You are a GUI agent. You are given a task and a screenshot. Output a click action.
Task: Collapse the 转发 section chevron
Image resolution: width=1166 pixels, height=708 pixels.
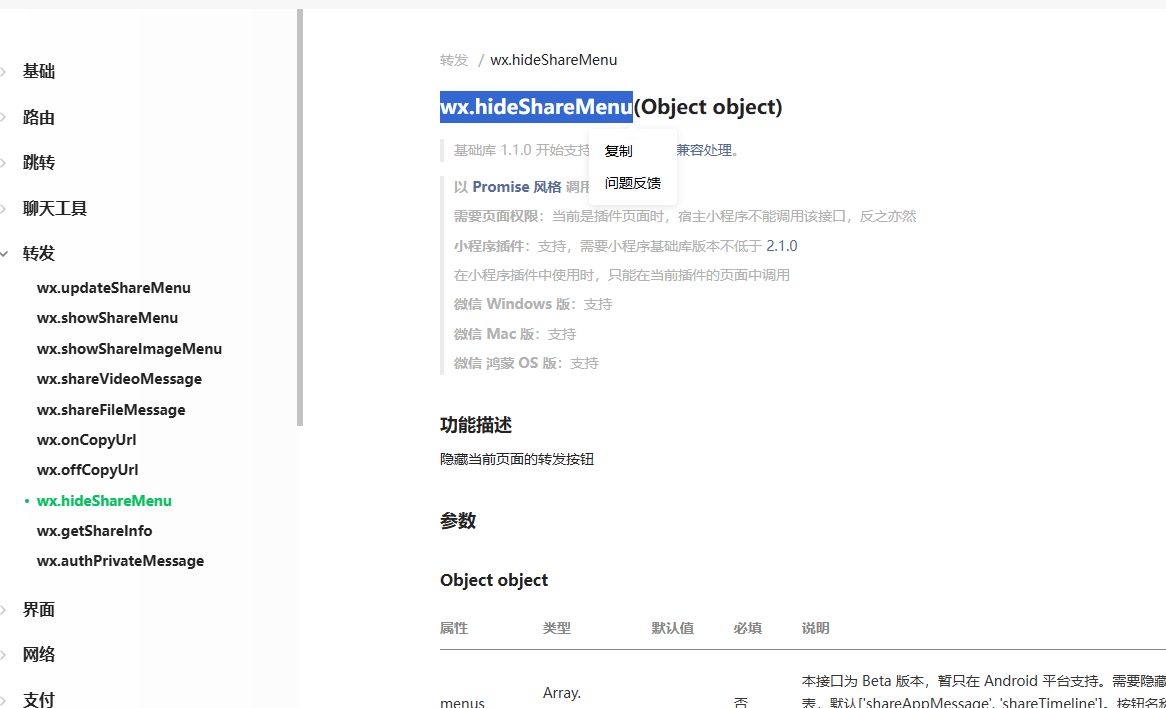pos(4,254)
